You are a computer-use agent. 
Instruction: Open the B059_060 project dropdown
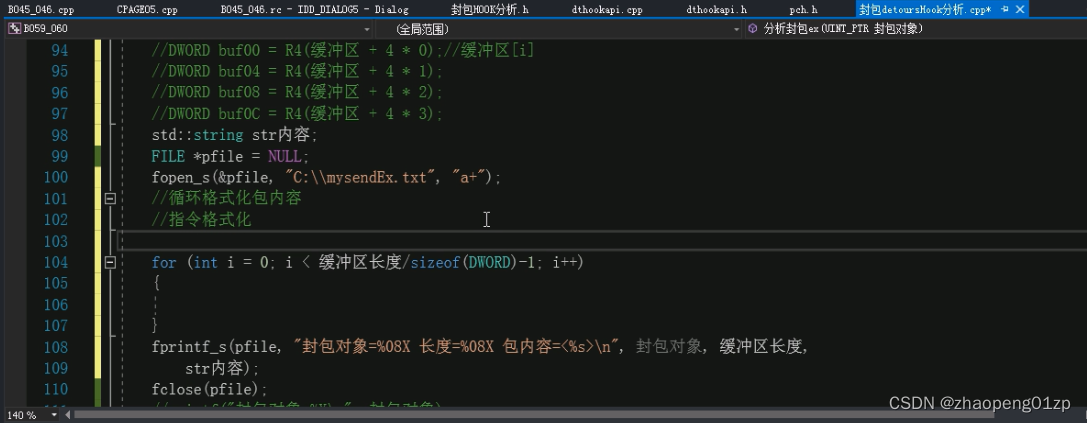click(367, 29)
